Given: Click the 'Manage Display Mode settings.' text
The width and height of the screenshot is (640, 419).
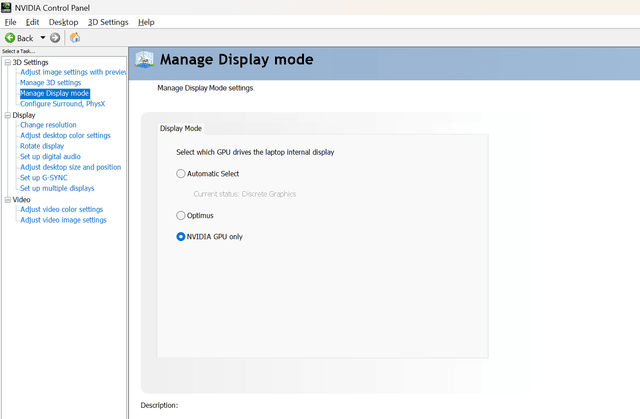Looking at the screenshot, I should (x=206, y=88).
